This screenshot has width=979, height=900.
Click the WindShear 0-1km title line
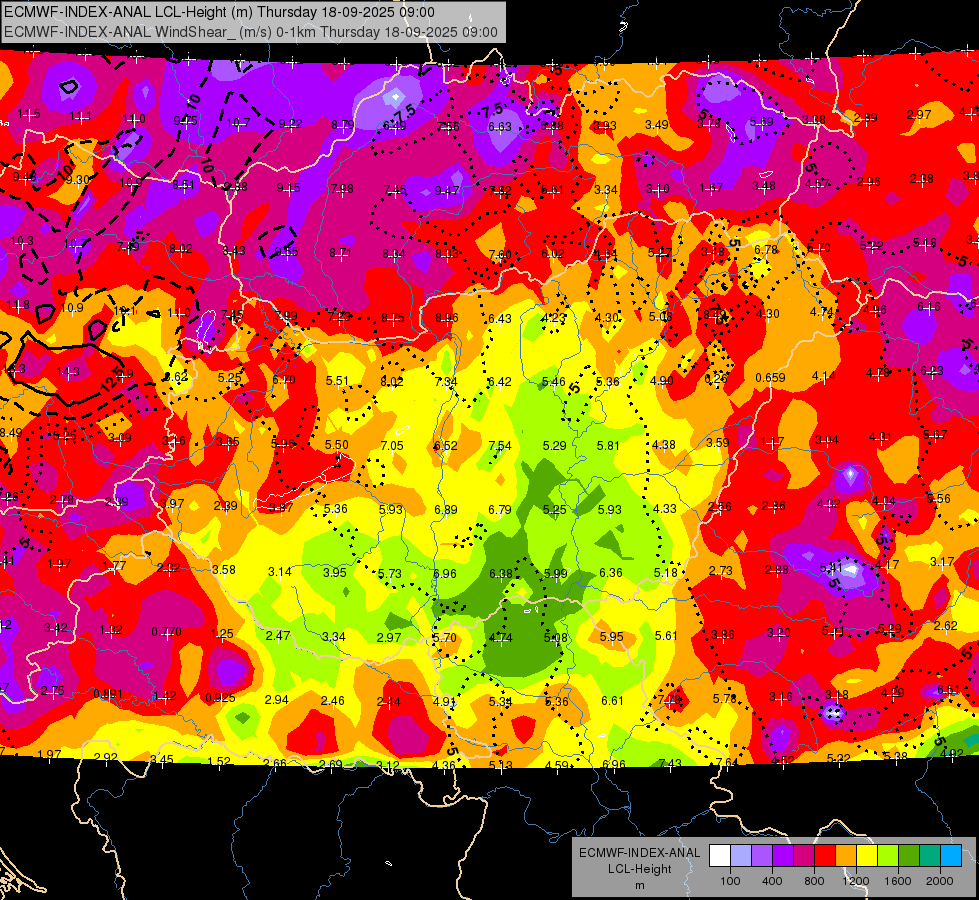(251, 32)
